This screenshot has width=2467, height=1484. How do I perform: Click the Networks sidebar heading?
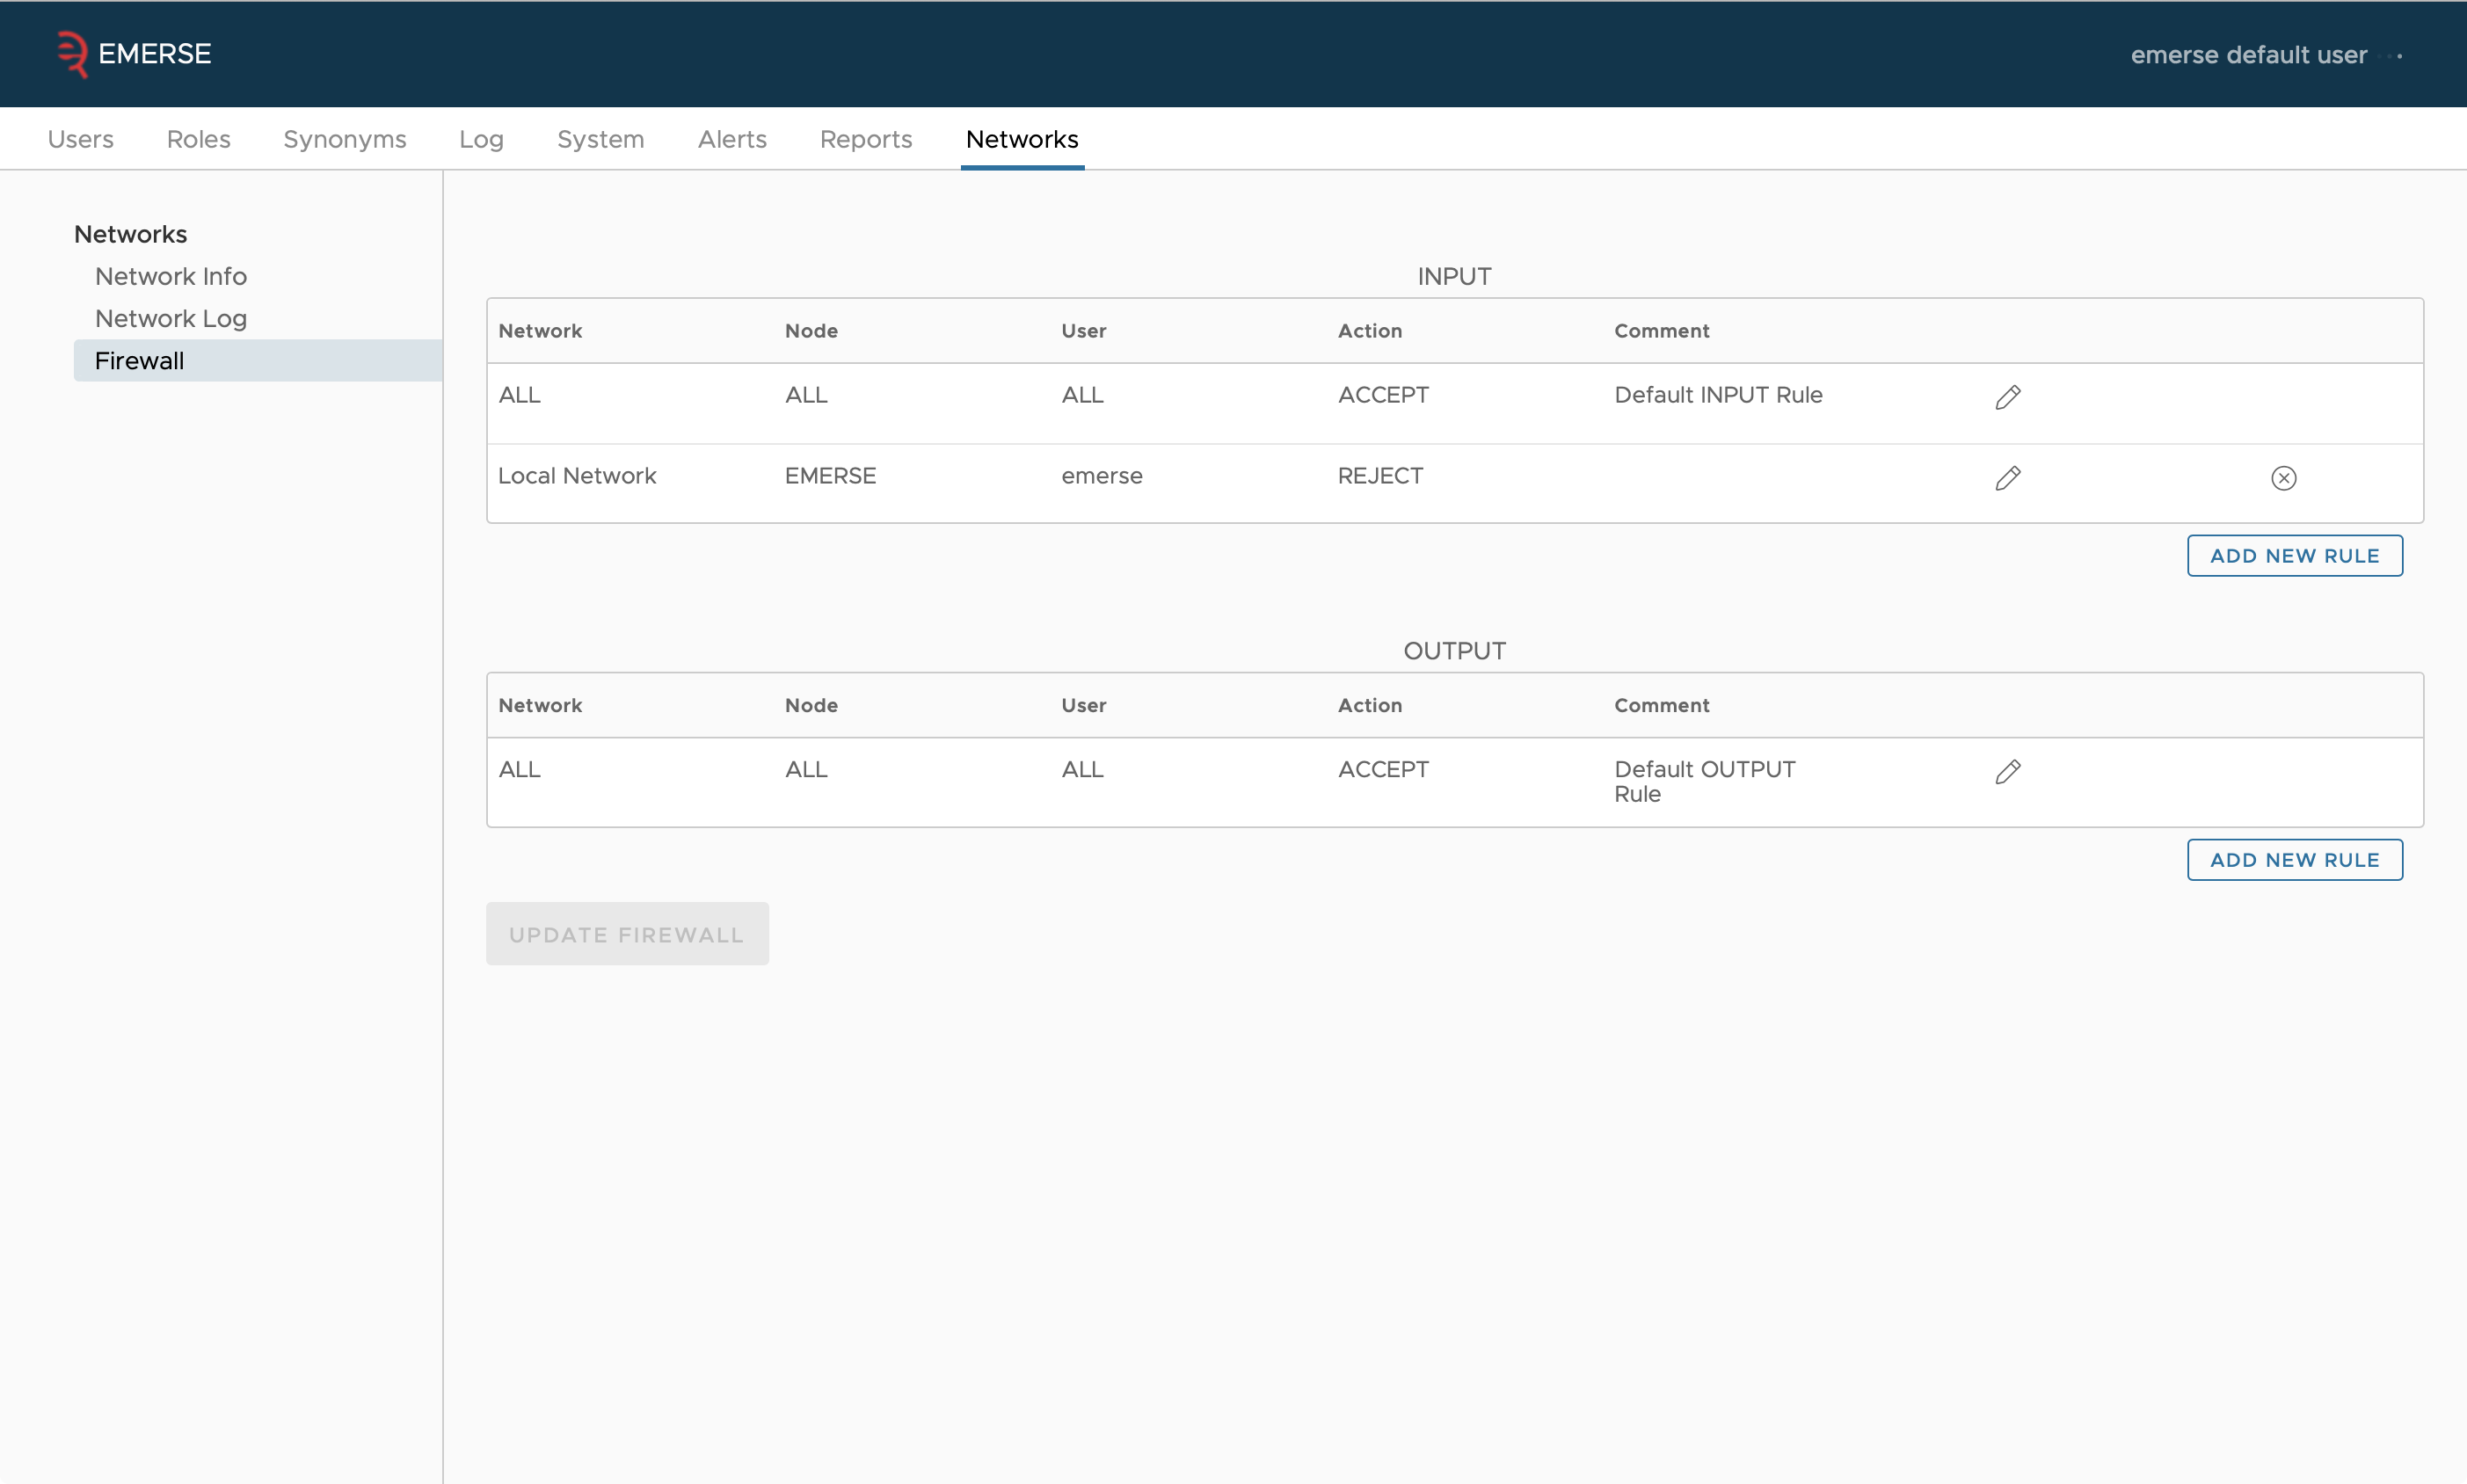click(130, 234)
